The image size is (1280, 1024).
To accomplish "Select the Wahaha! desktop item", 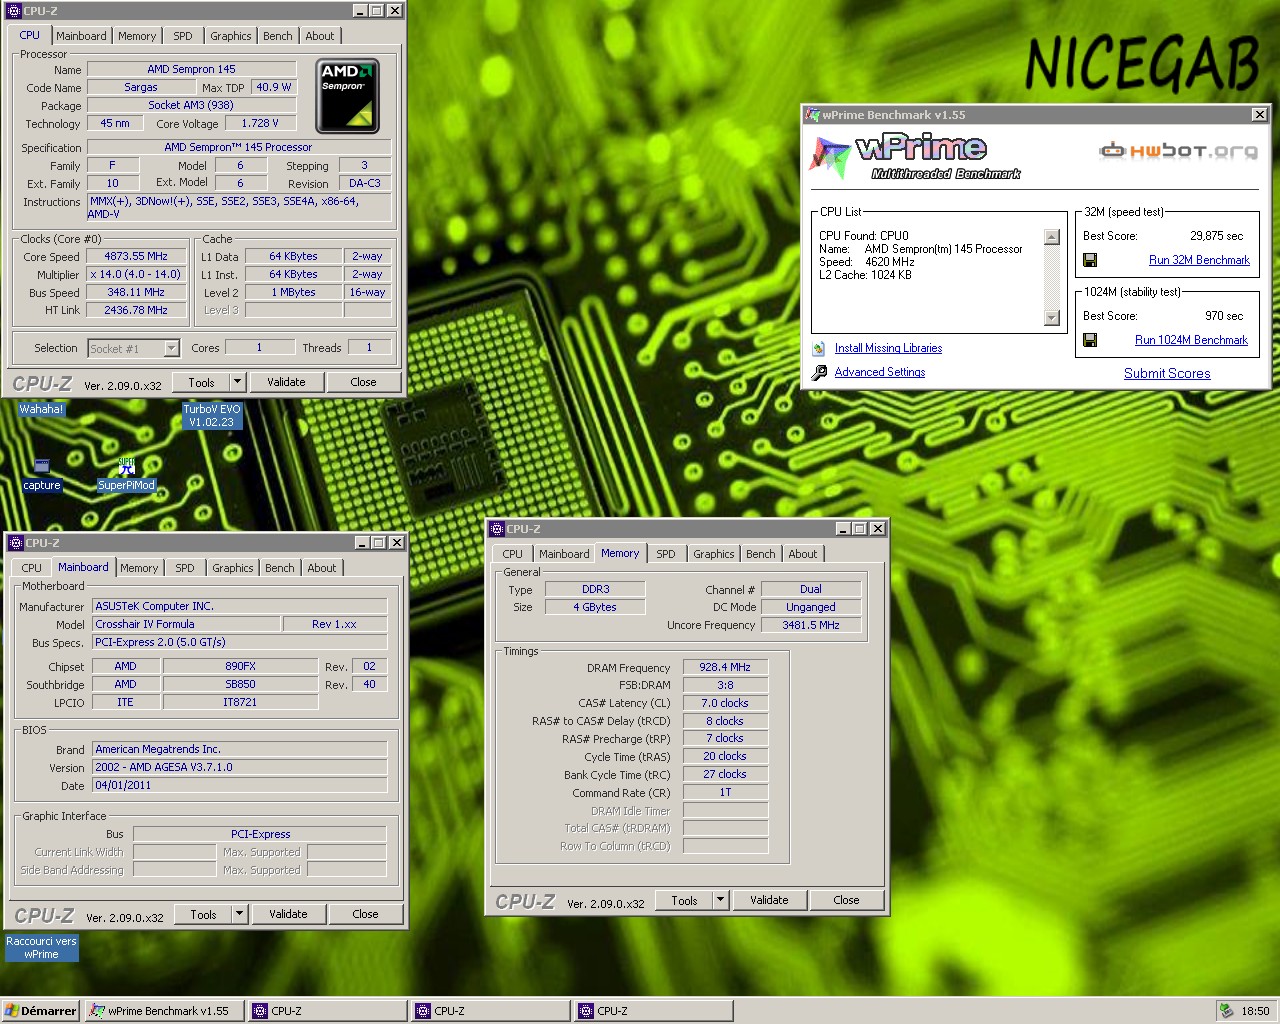I will point(42,409).
